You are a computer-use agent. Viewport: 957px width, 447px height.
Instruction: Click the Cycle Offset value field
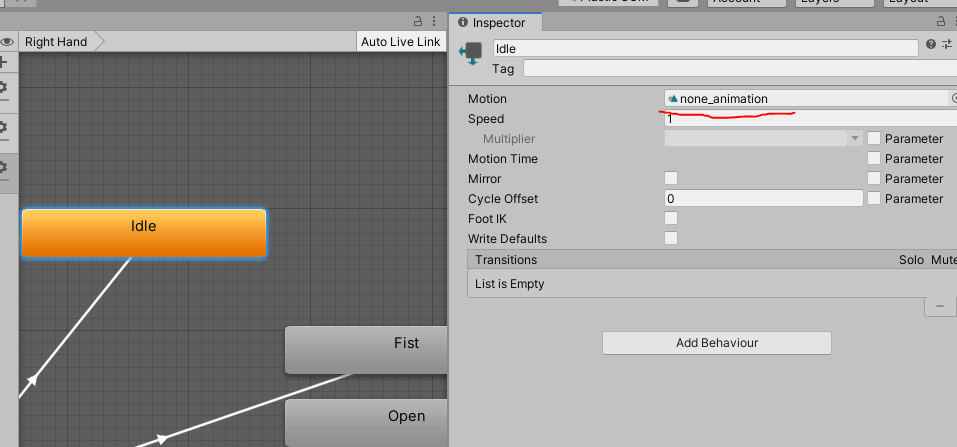tap(764, 198)
